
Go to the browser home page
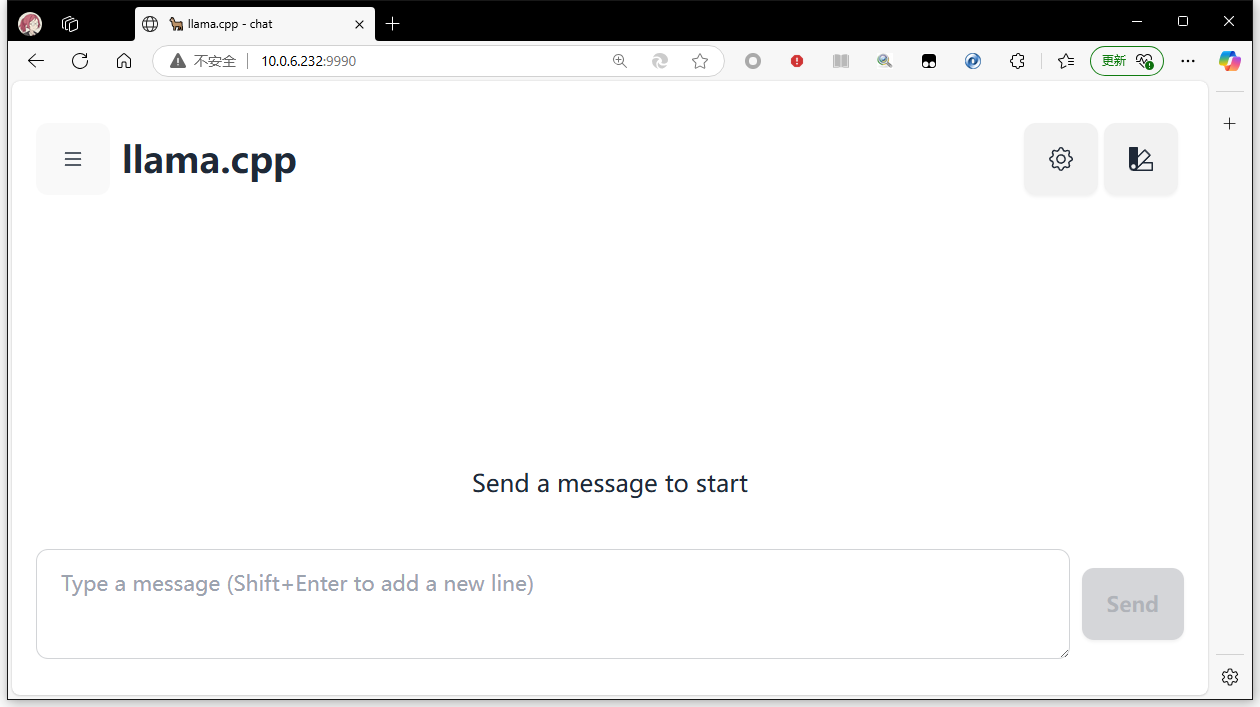[x=124, y=61]
